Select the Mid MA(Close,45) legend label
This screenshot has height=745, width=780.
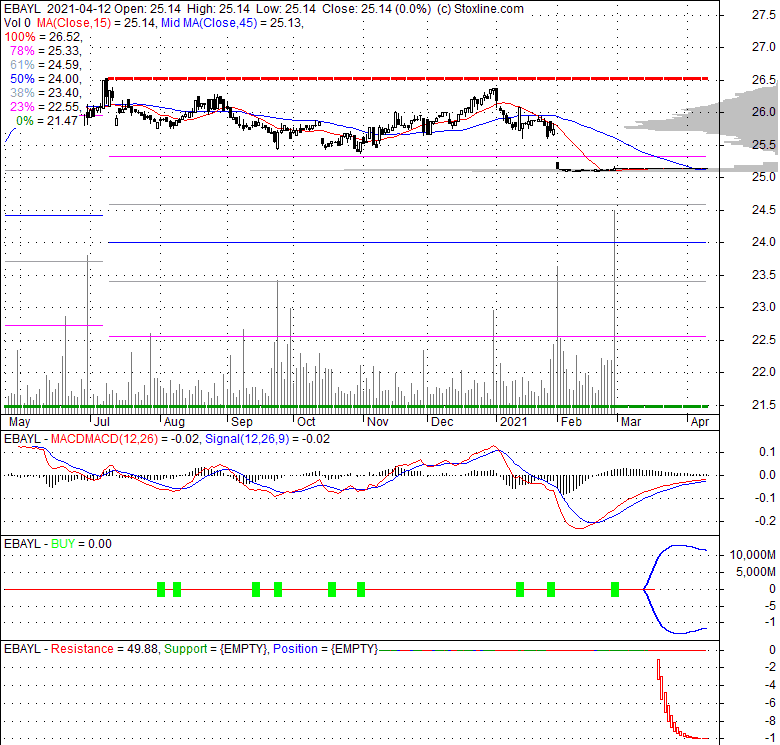click(x=209, y=23)
